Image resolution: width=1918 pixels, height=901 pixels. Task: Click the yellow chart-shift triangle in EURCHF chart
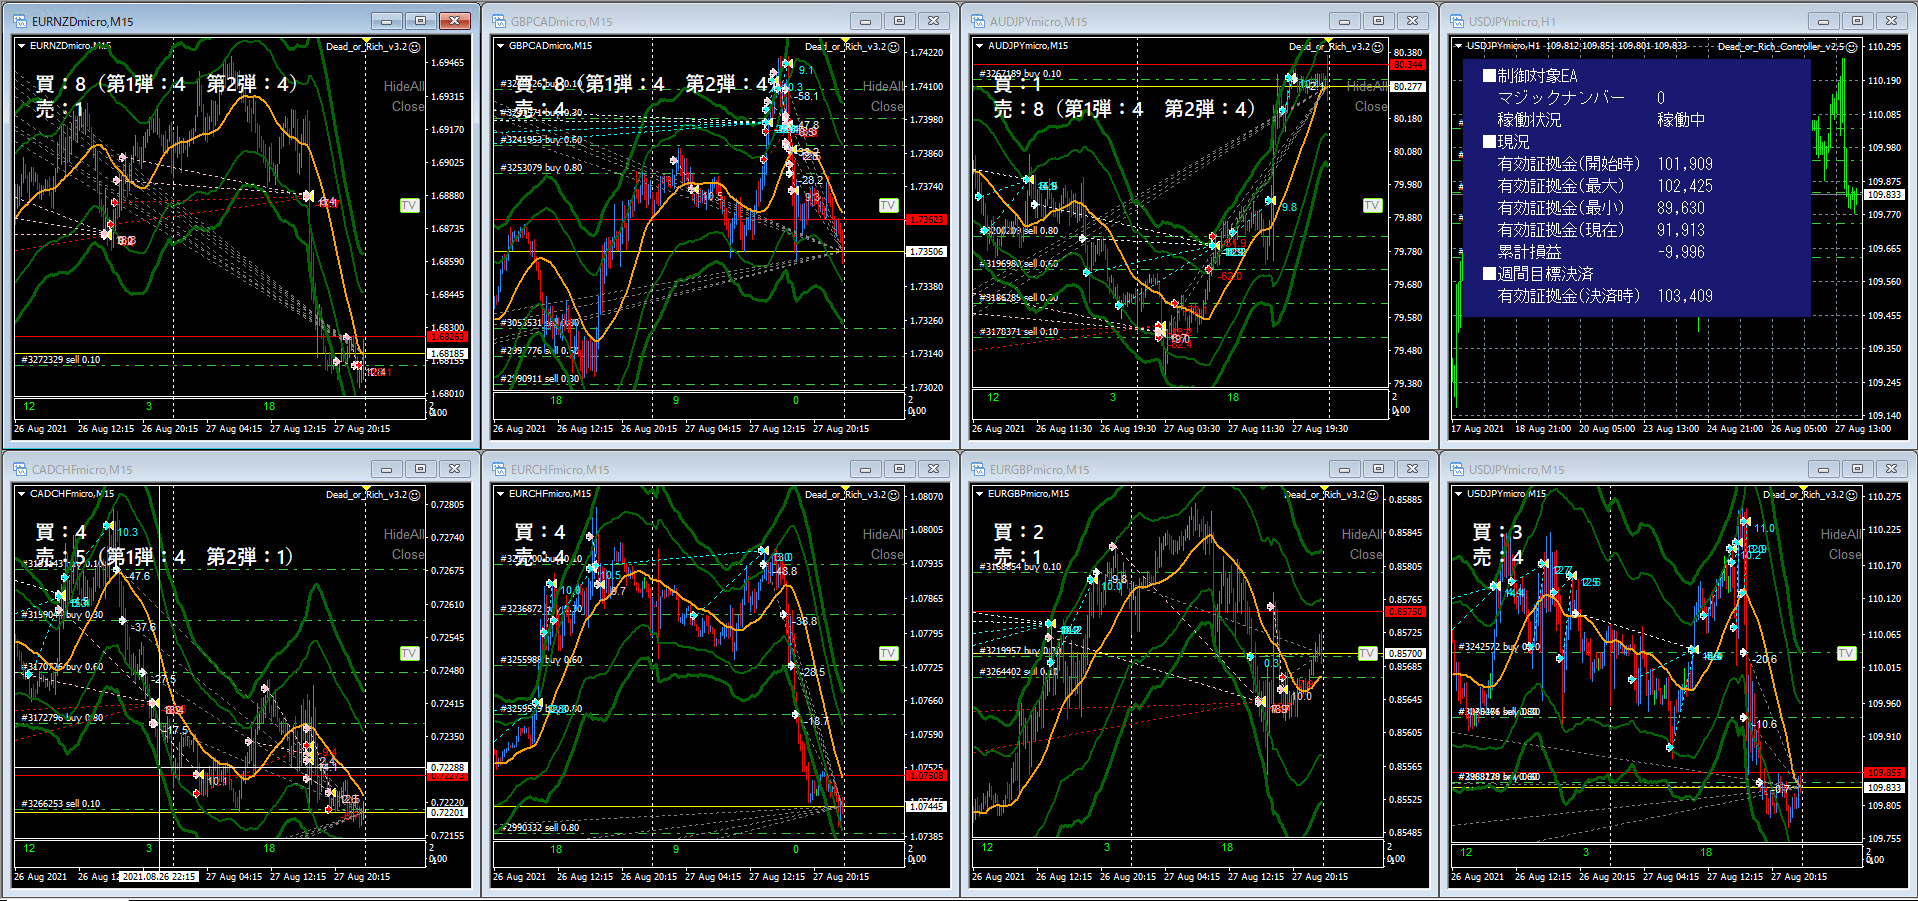point(845,489)
